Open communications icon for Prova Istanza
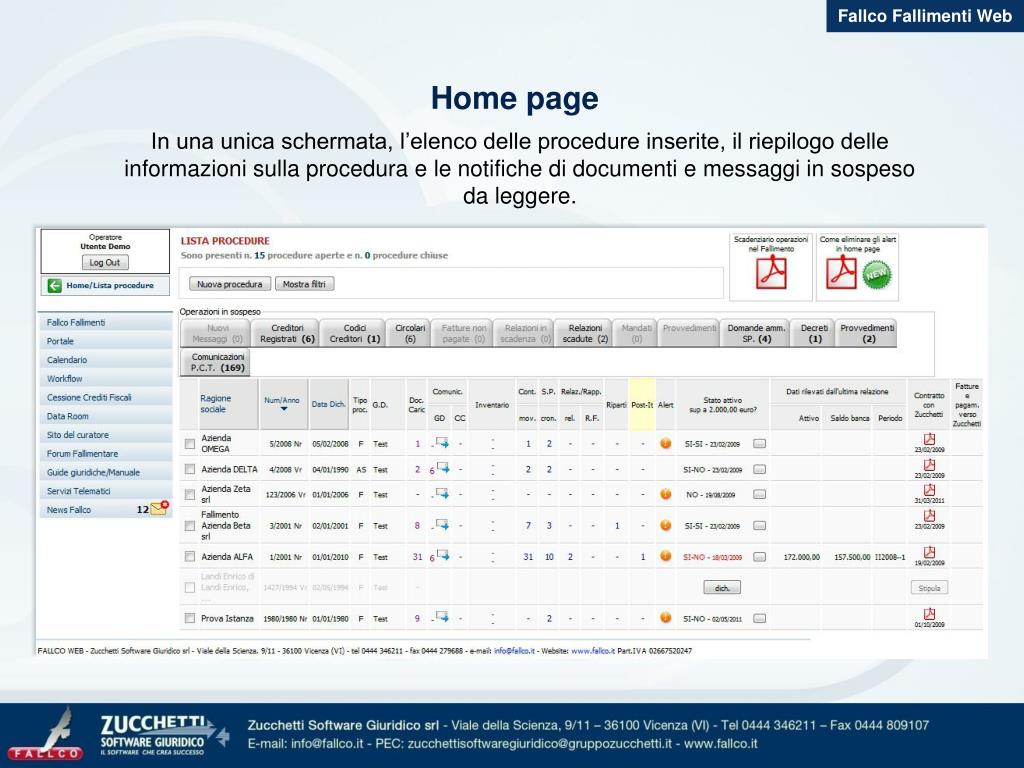The width and height of the screenshot is (1024, 768). (443, 617)
